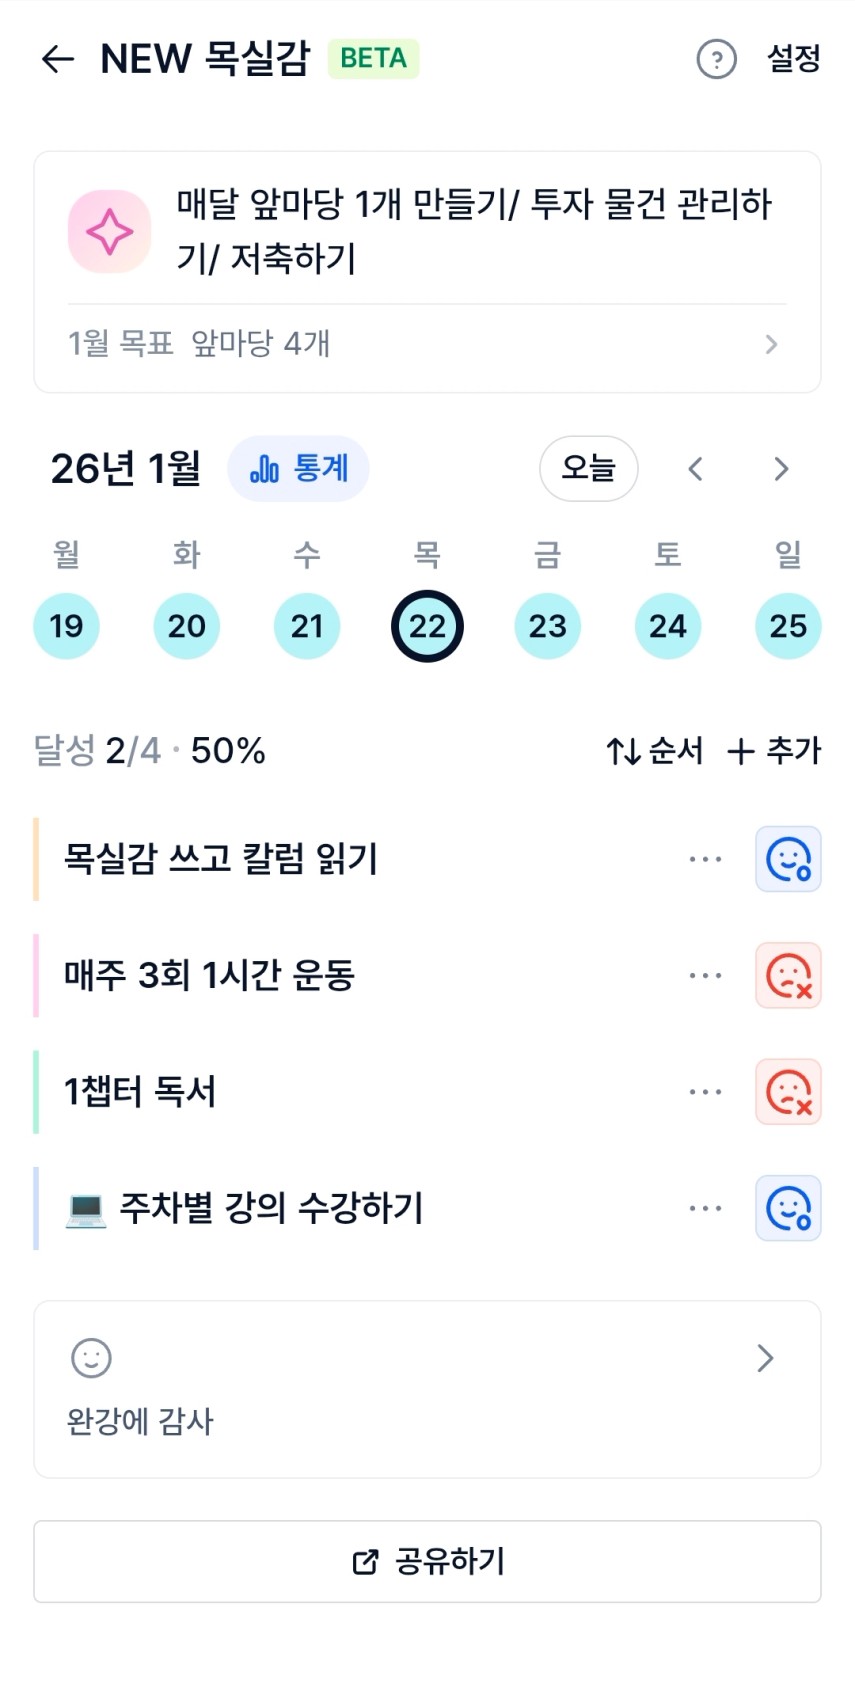
Task: Select date 20 in the week row
Action: [x=187, y=626]
